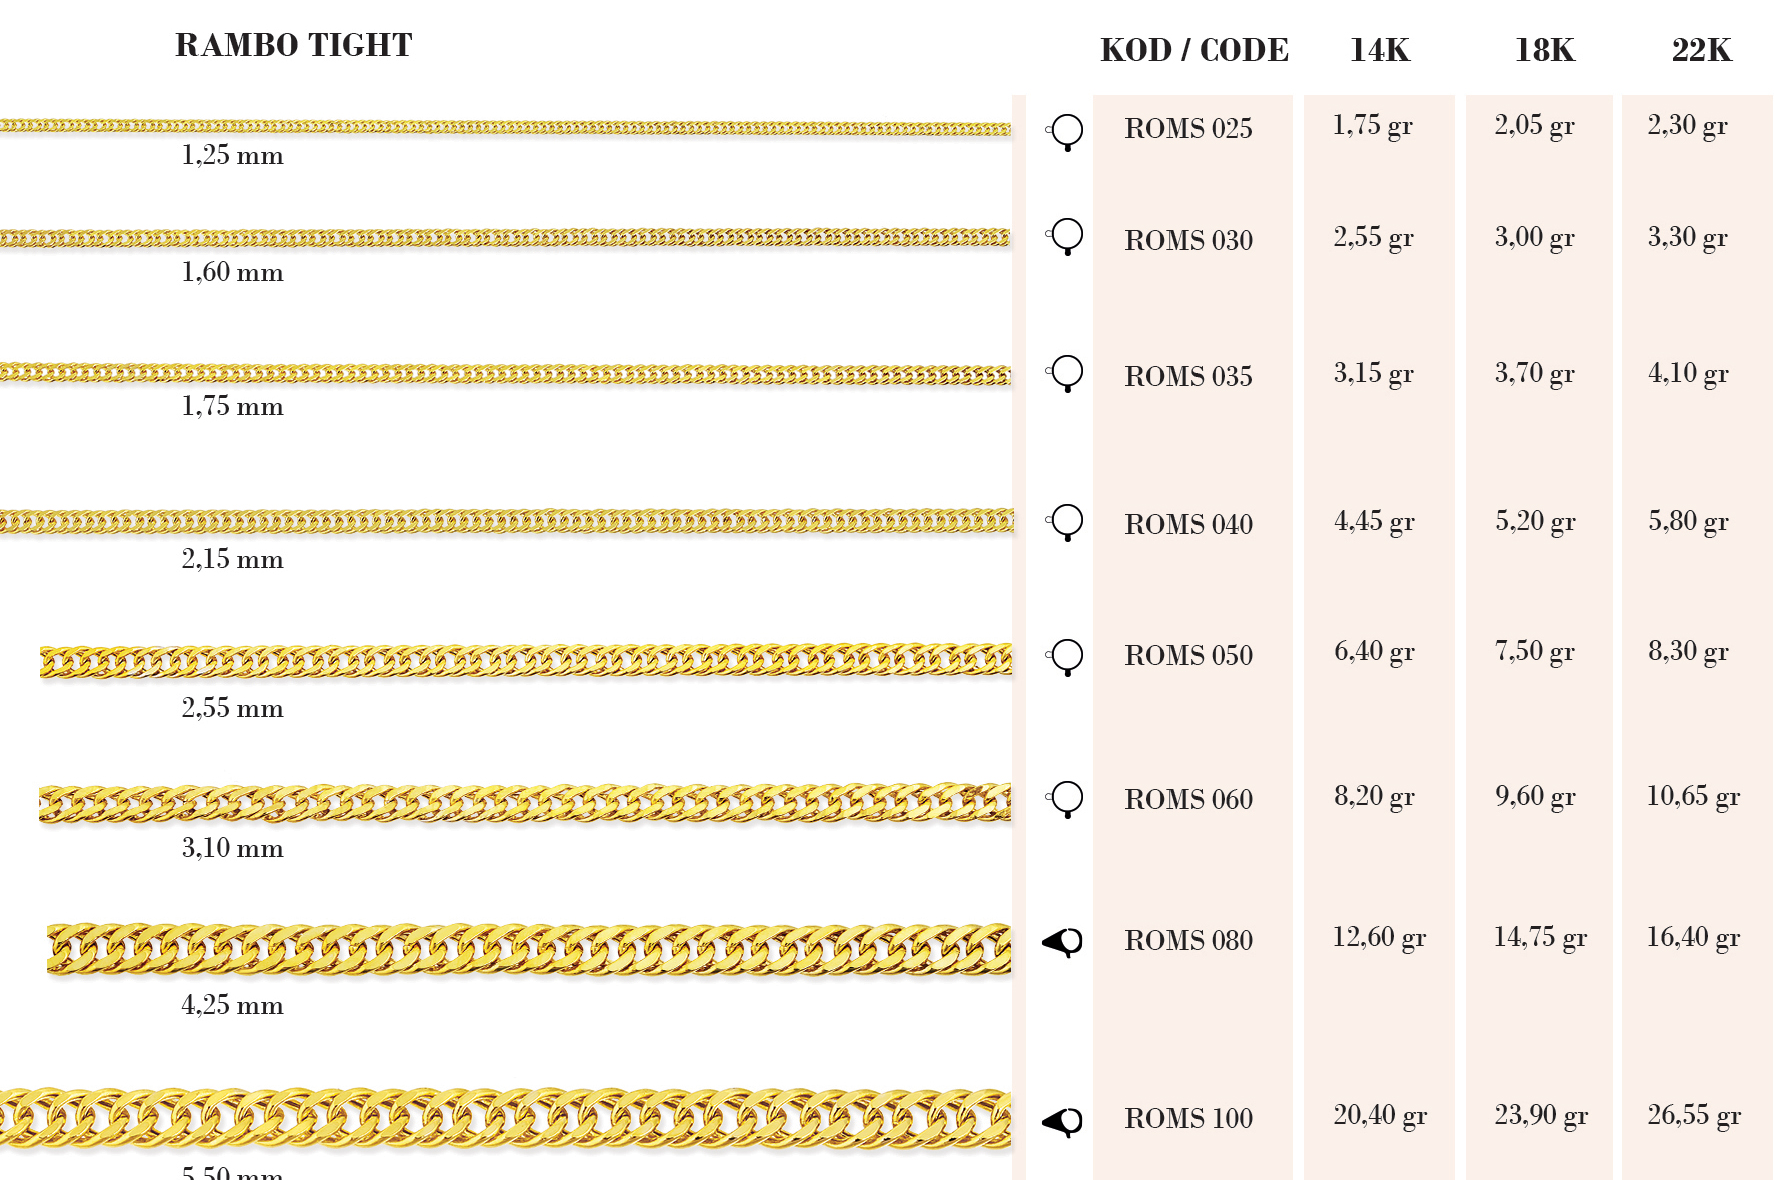Select the ROMS 100 product code
Viewport: 1774px width, 1180px height.
click(1188, 1119)
